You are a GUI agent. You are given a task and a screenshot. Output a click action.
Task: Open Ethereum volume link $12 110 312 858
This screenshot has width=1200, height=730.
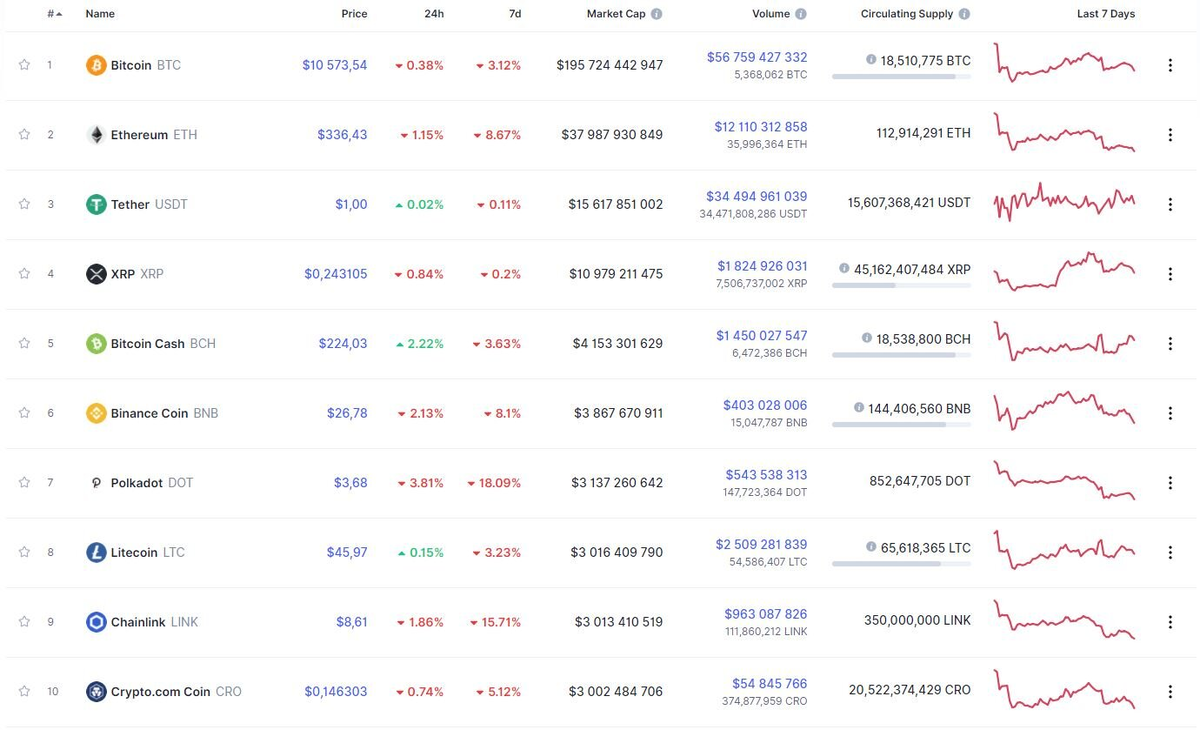click(761, 127)
